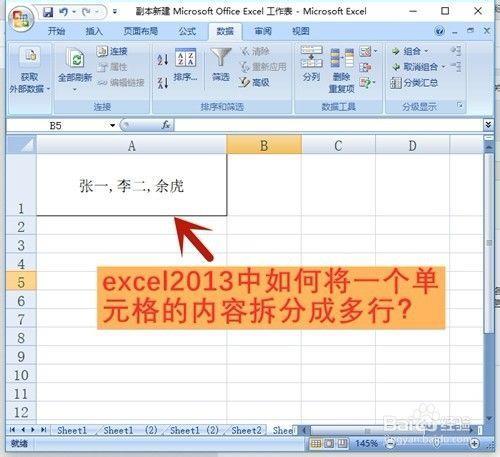500x457 pixels.
Task: Click Text to Columns (分列)
Action: tap(311, 64)
